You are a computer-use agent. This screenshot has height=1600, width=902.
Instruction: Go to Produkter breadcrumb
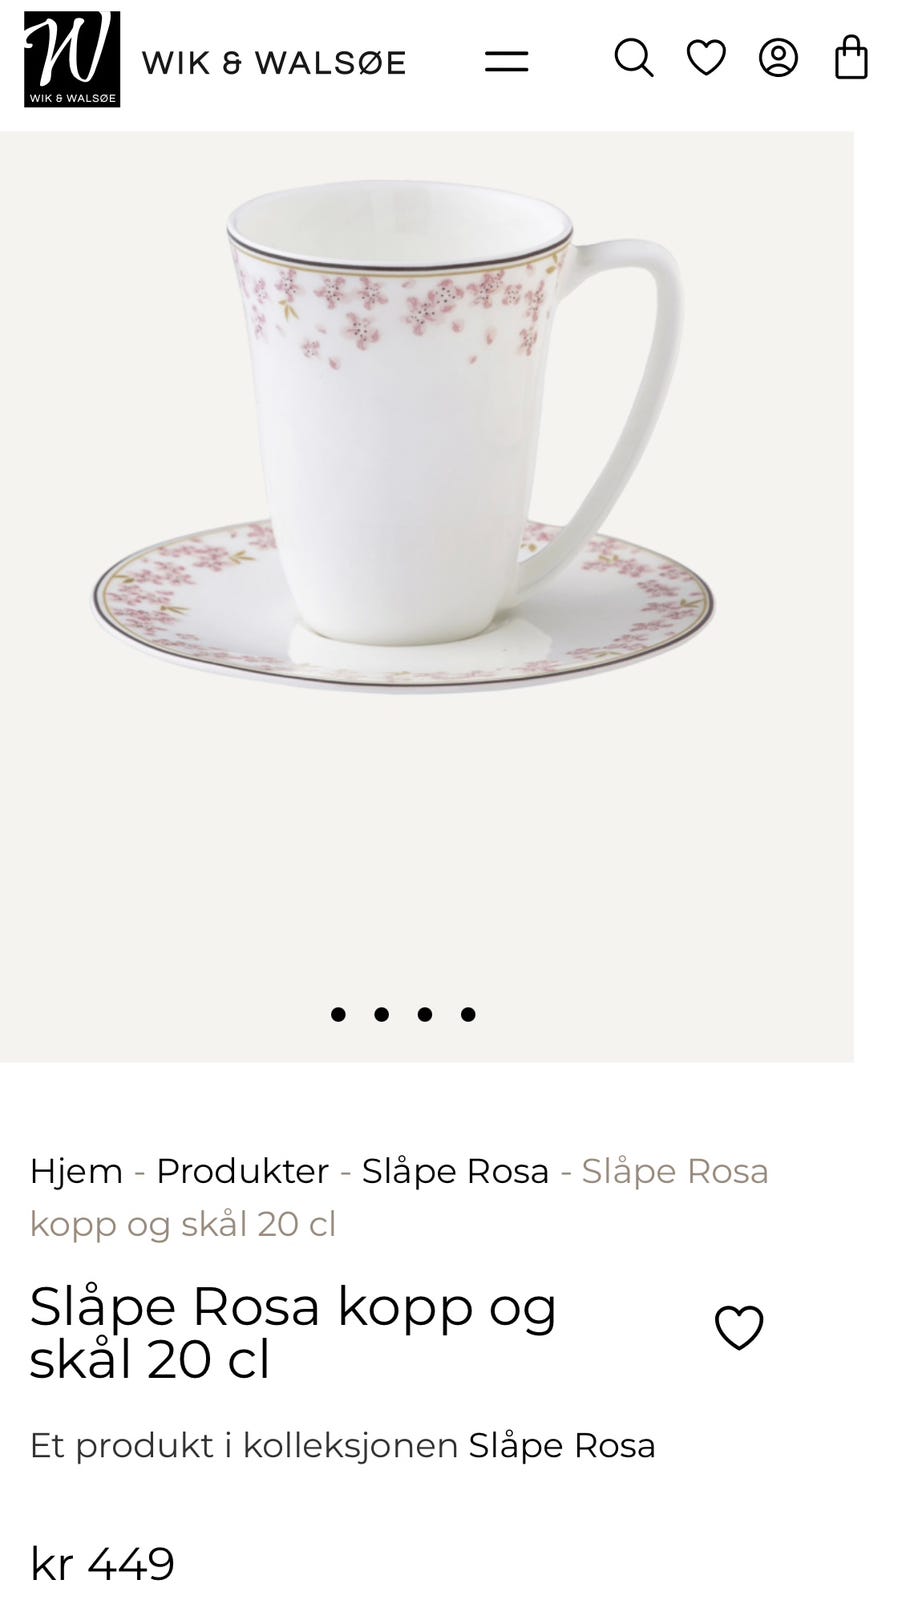(x=242, y=1170)
